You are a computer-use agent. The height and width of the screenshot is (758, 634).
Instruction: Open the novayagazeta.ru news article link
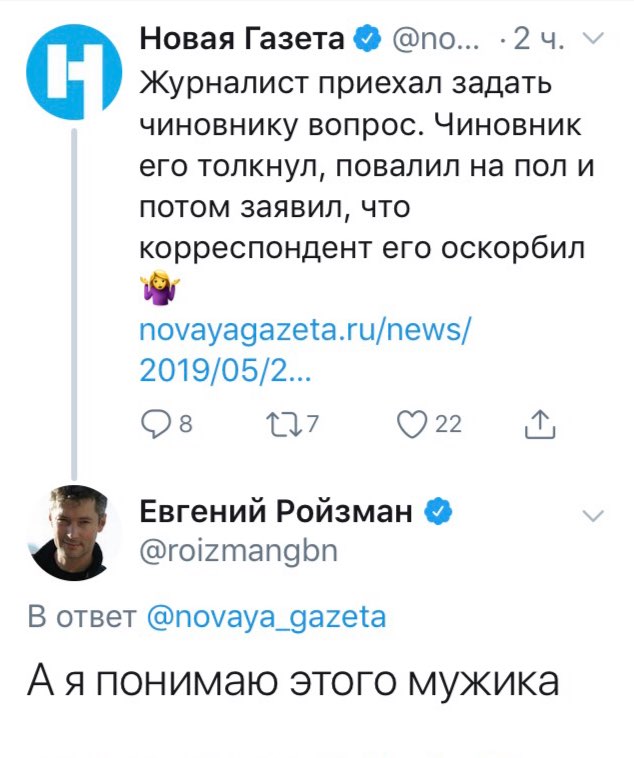pyautogui.click(x=300, y=350)
